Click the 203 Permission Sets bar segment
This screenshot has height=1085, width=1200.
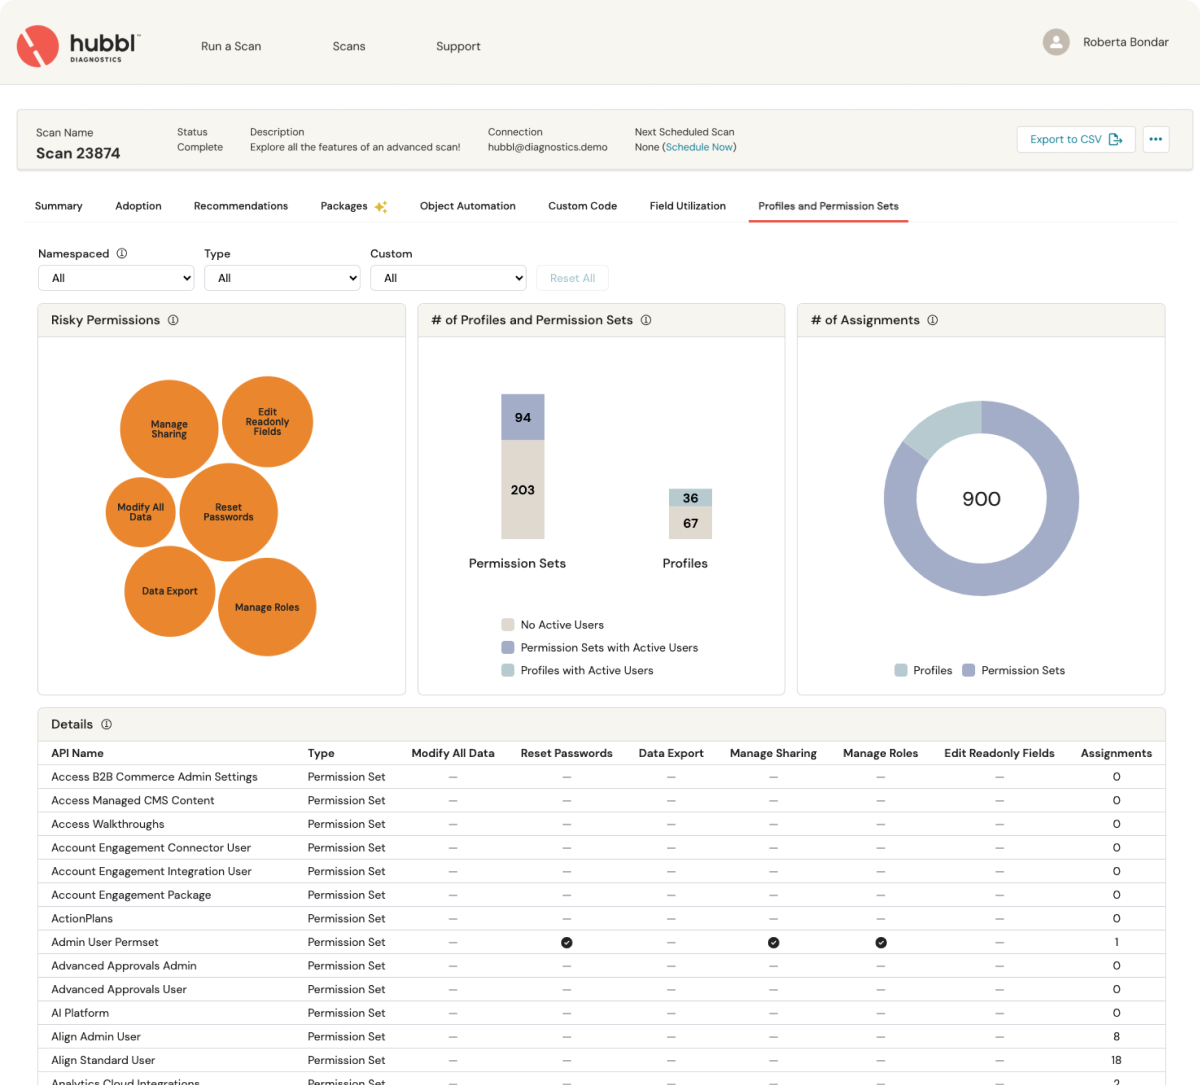tap(523, 490)
